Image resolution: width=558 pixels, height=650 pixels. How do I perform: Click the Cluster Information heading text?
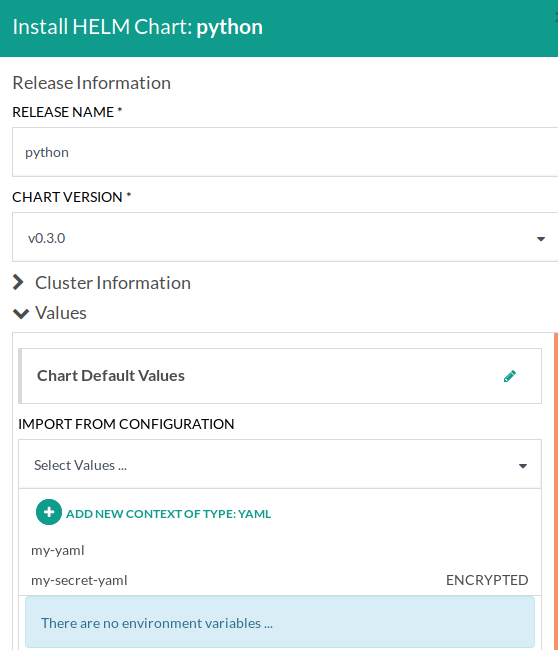113,283
